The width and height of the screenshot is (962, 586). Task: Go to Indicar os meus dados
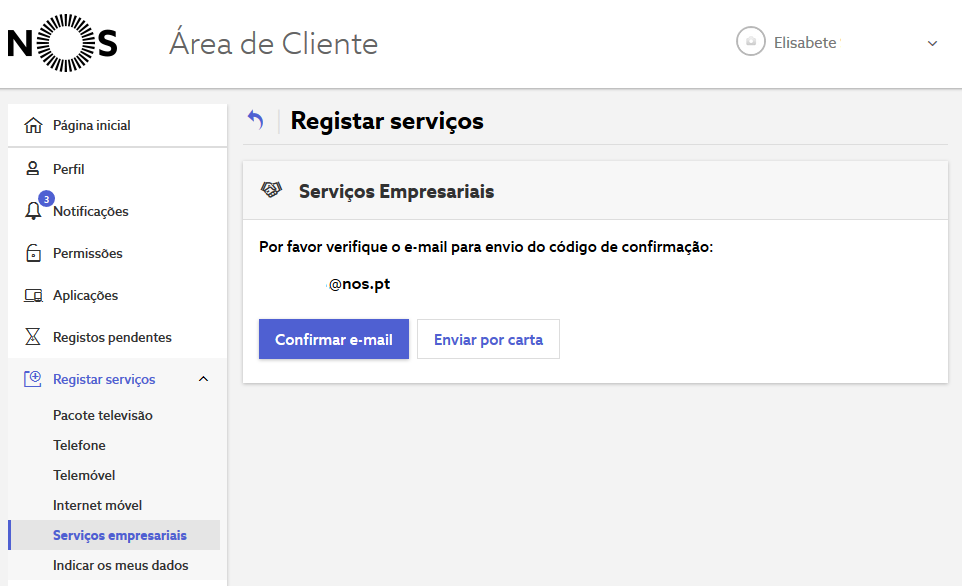pyautogui.click(x=121, y=566)
